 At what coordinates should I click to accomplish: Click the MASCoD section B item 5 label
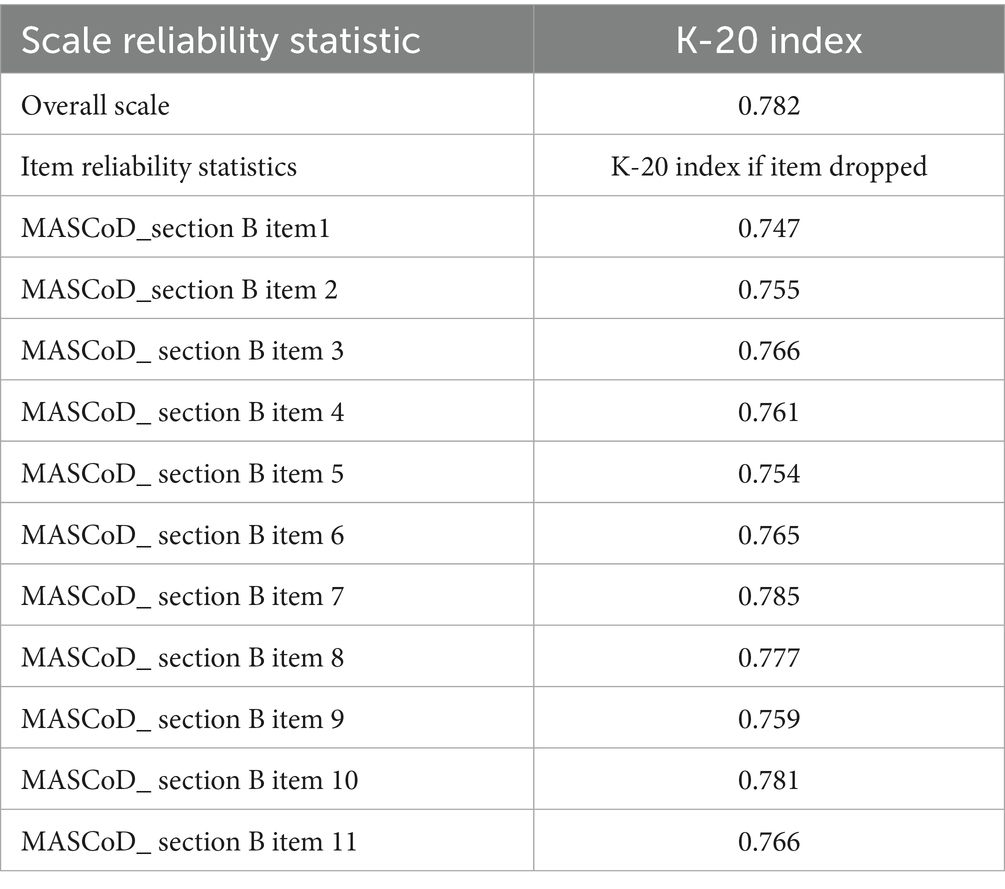point(182,474)
